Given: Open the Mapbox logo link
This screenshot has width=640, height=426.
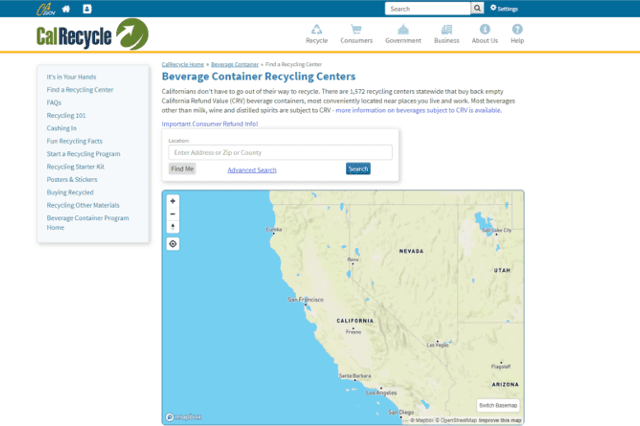Looking at the screenshot, I should 184,417.
